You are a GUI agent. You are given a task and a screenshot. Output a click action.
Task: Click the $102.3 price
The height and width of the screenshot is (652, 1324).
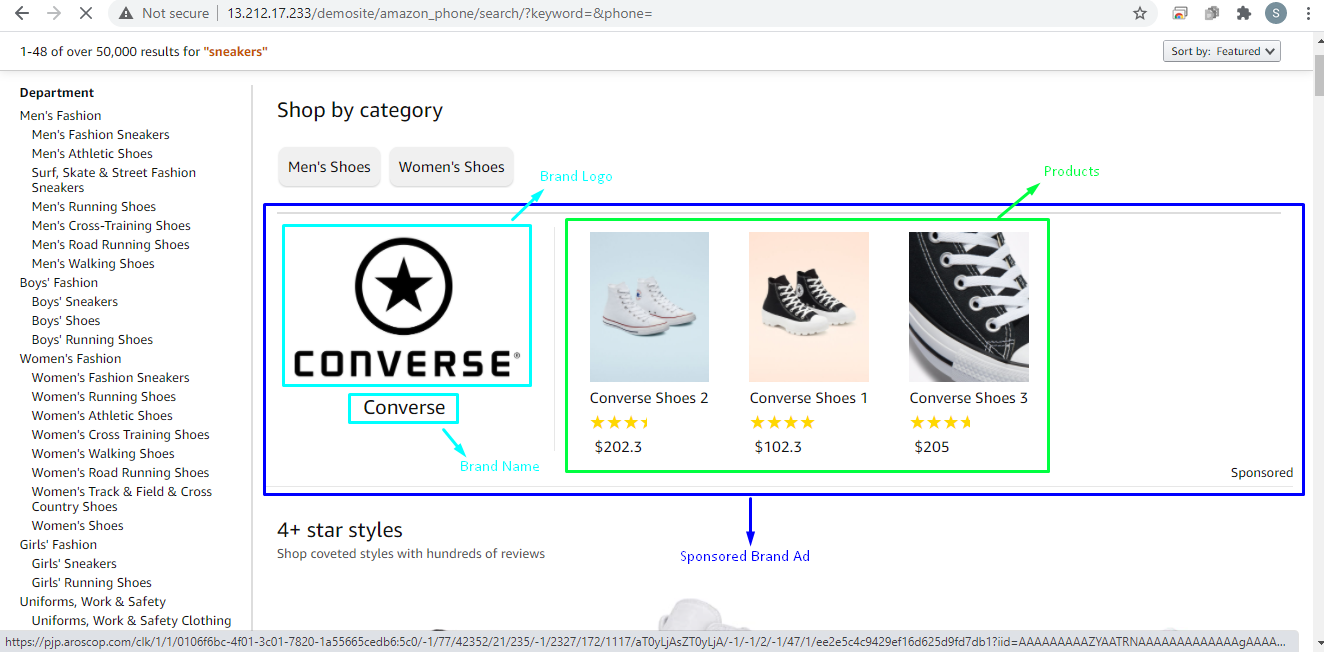coord(778,447)
